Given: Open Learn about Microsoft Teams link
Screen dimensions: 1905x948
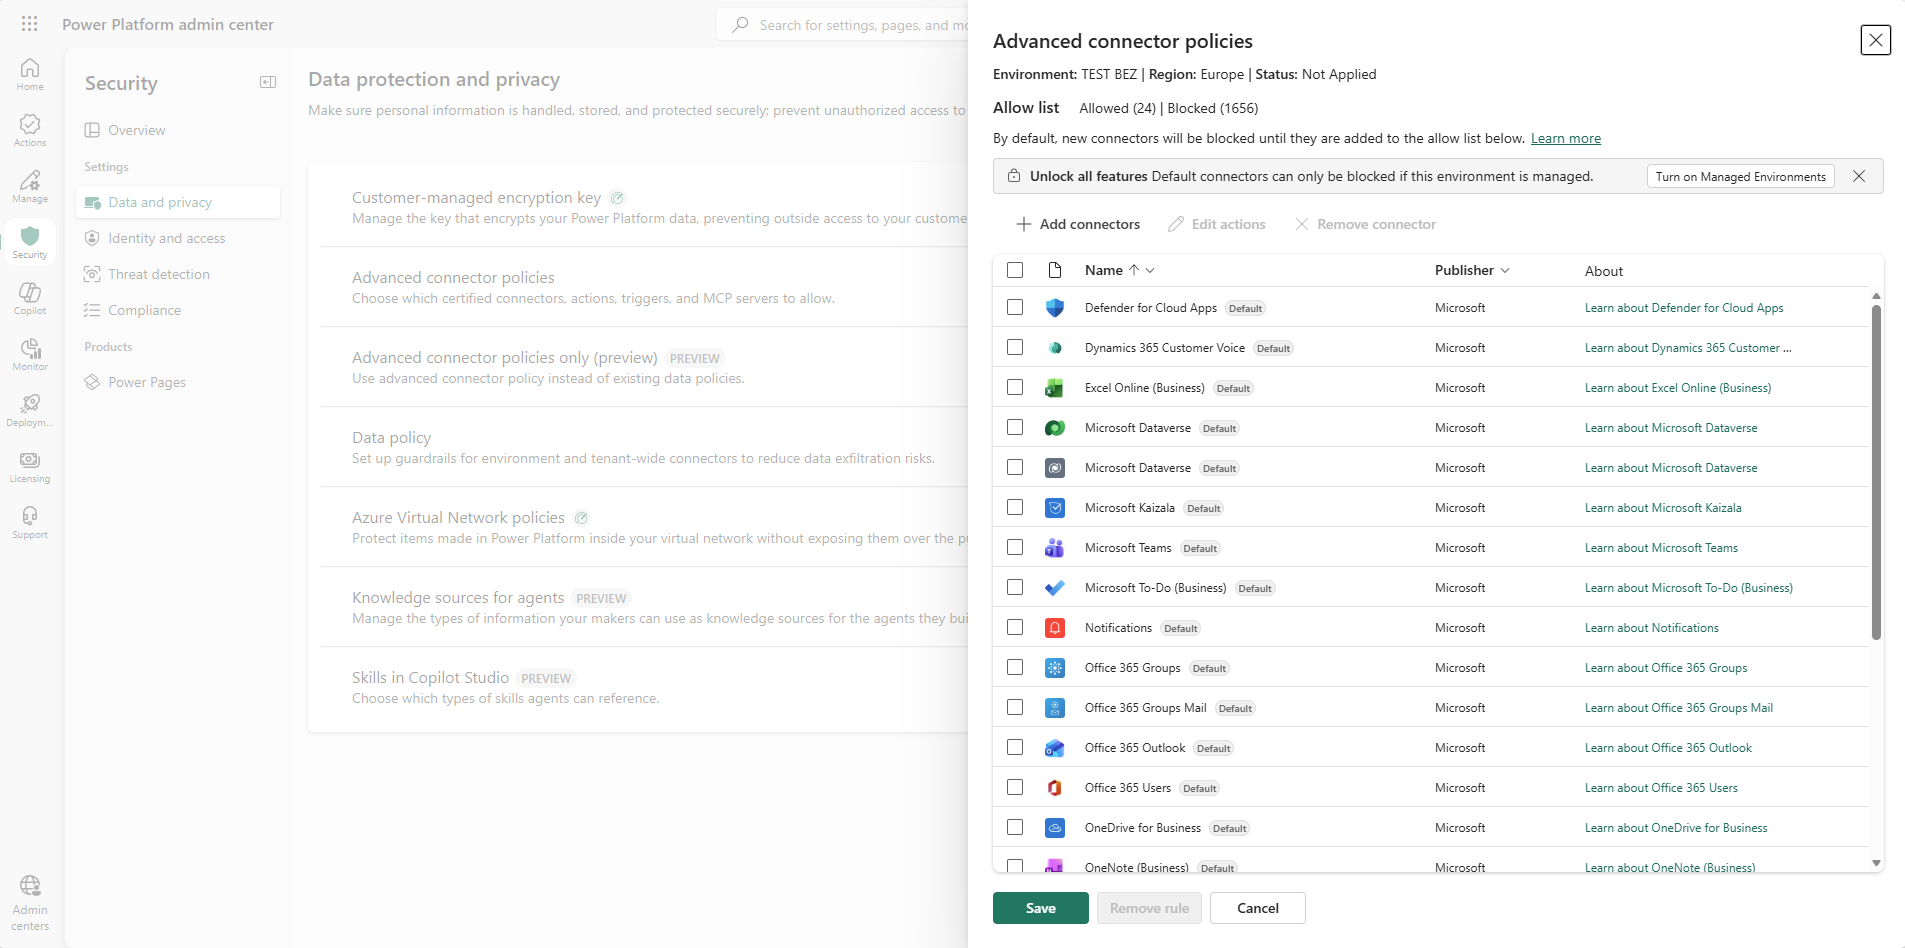Looking at the screenshot, I should pos(1661,548).
